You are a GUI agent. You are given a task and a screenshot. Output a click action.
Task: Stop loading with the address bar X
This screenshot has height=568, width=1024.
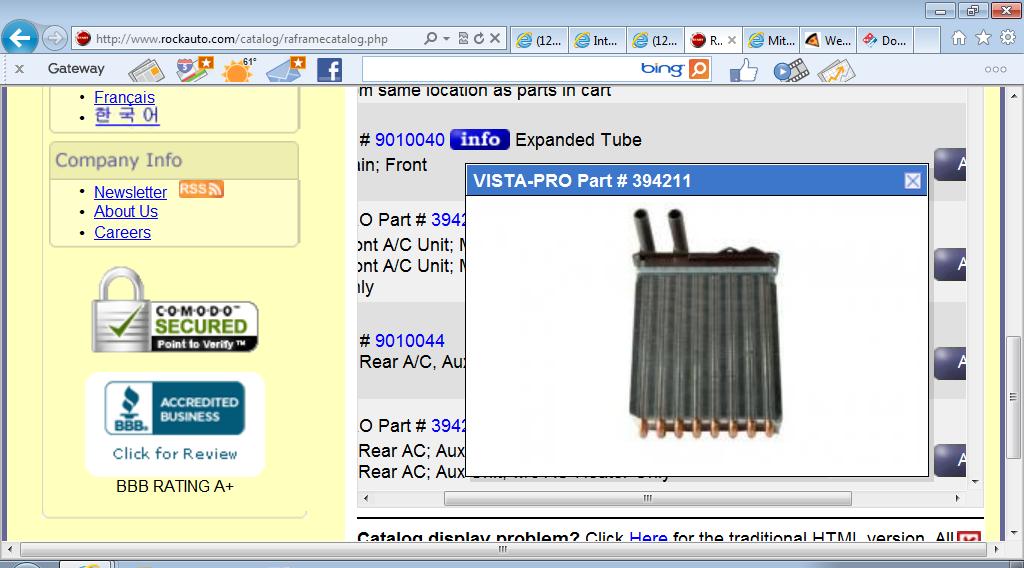pos(495,39)
